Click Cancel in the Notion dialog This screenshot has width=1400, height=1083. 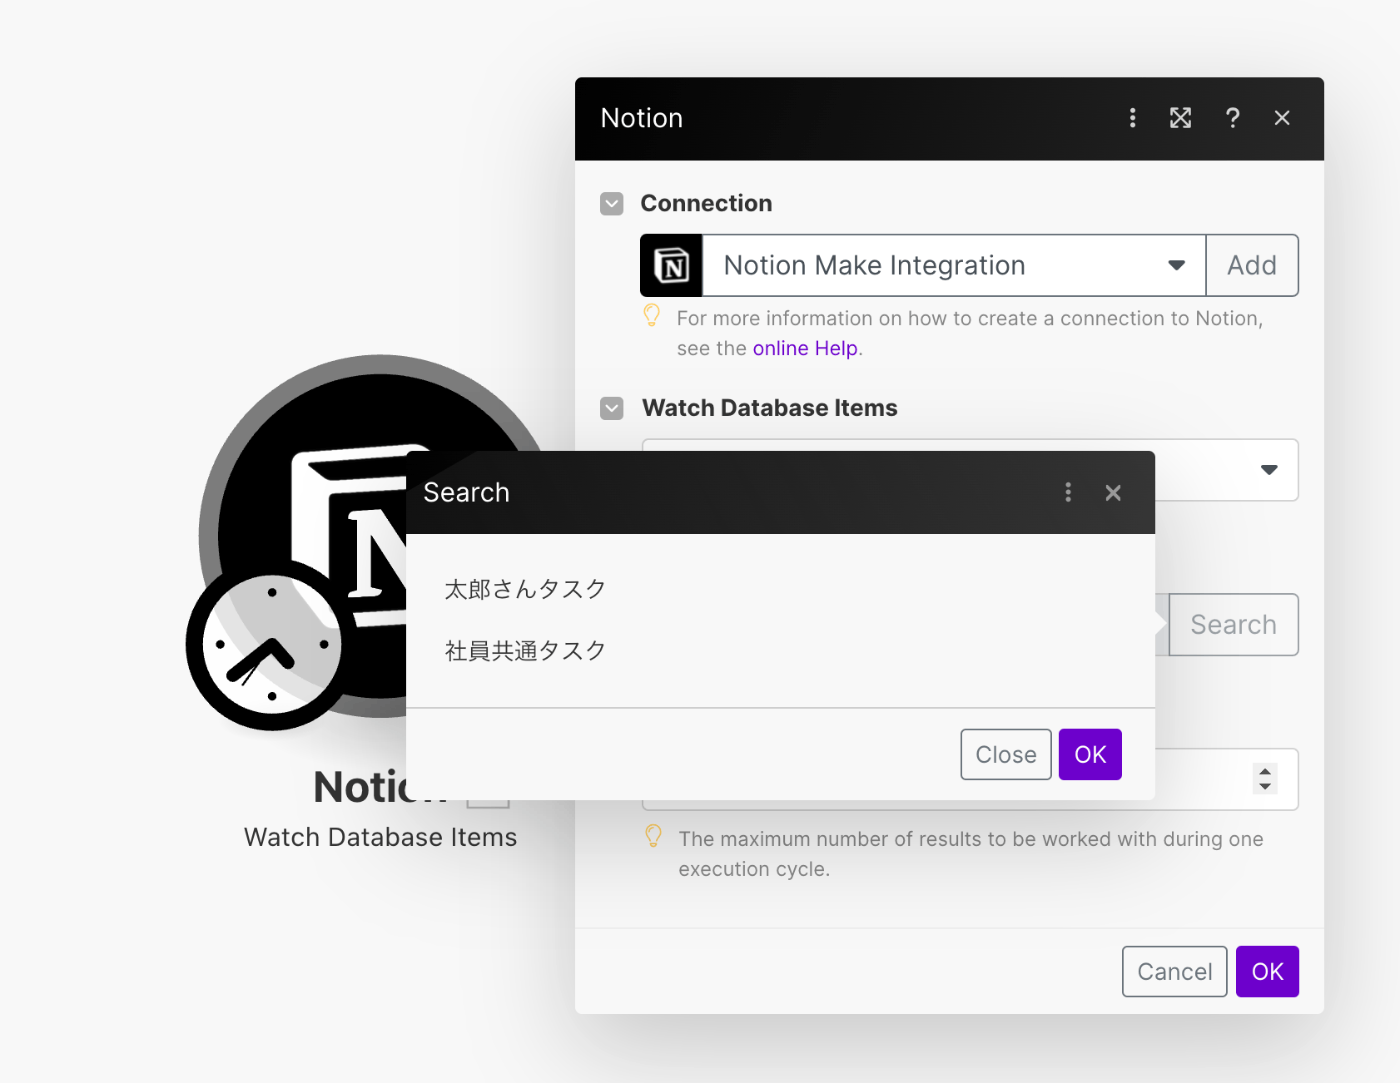coord(1174,971)
